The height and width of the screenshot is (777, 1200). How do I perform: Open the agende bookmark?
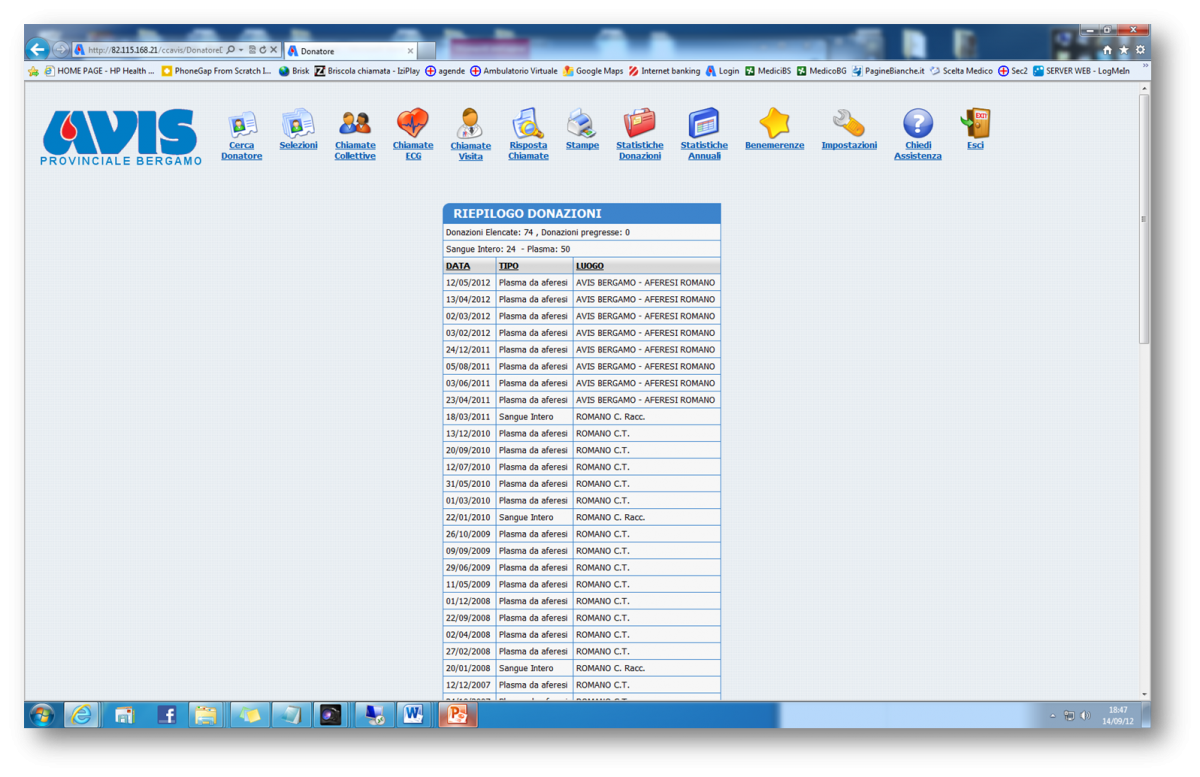[445, 71]
